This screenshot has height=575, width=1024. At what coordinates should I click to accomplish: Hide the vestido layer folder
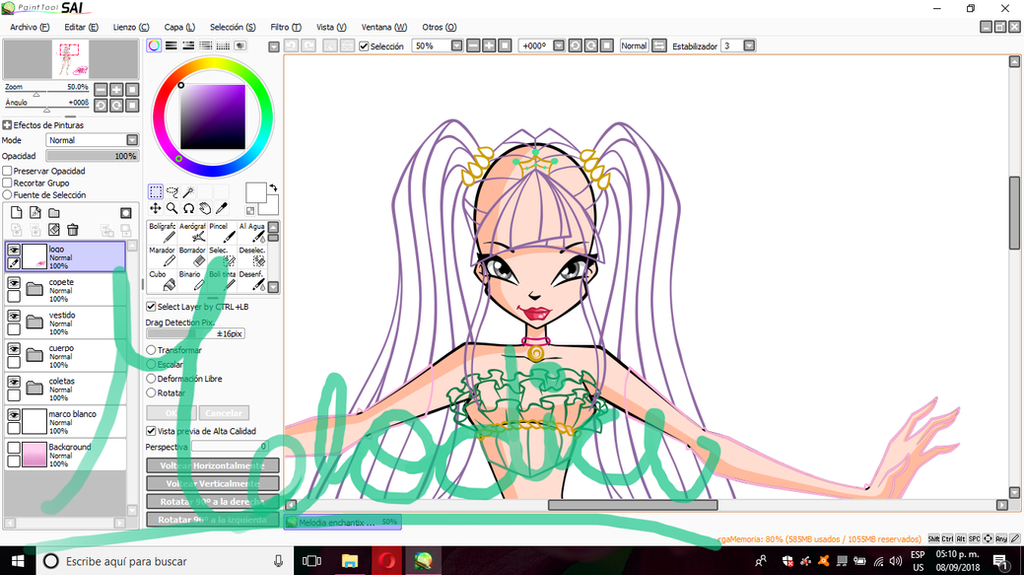14,316
